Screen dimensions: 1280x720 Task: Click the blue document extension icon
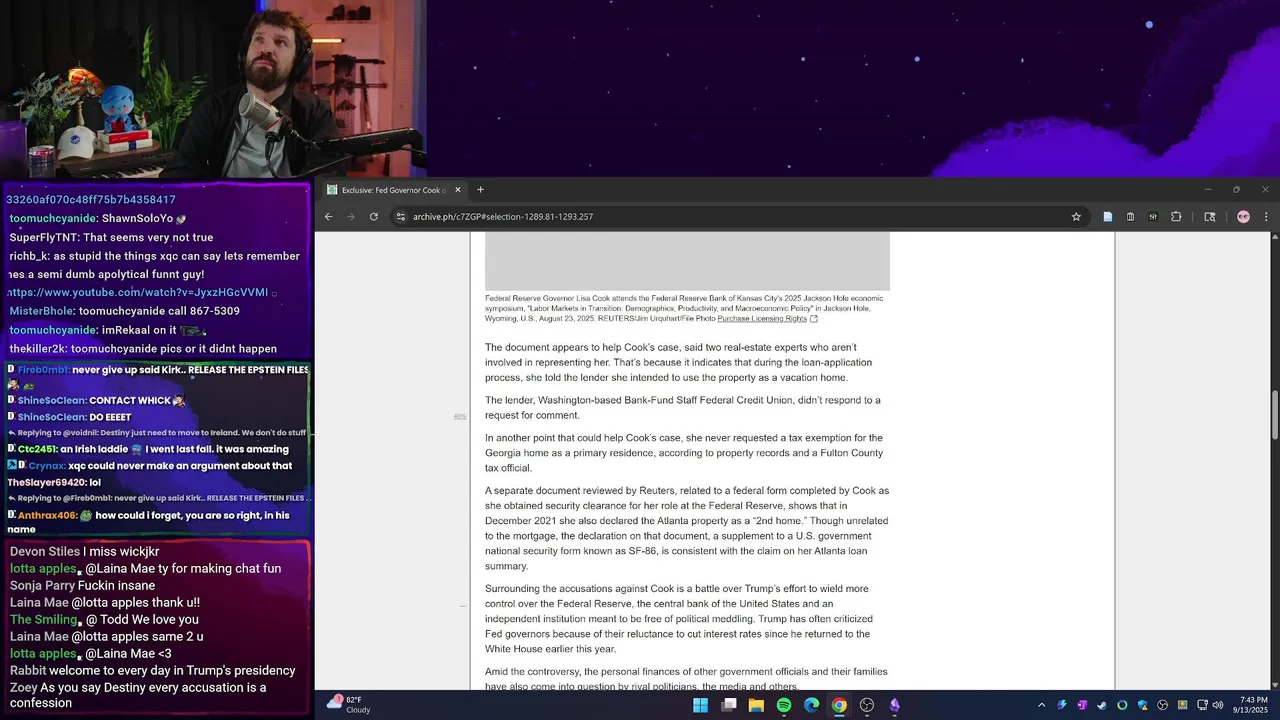(1107, 216)
